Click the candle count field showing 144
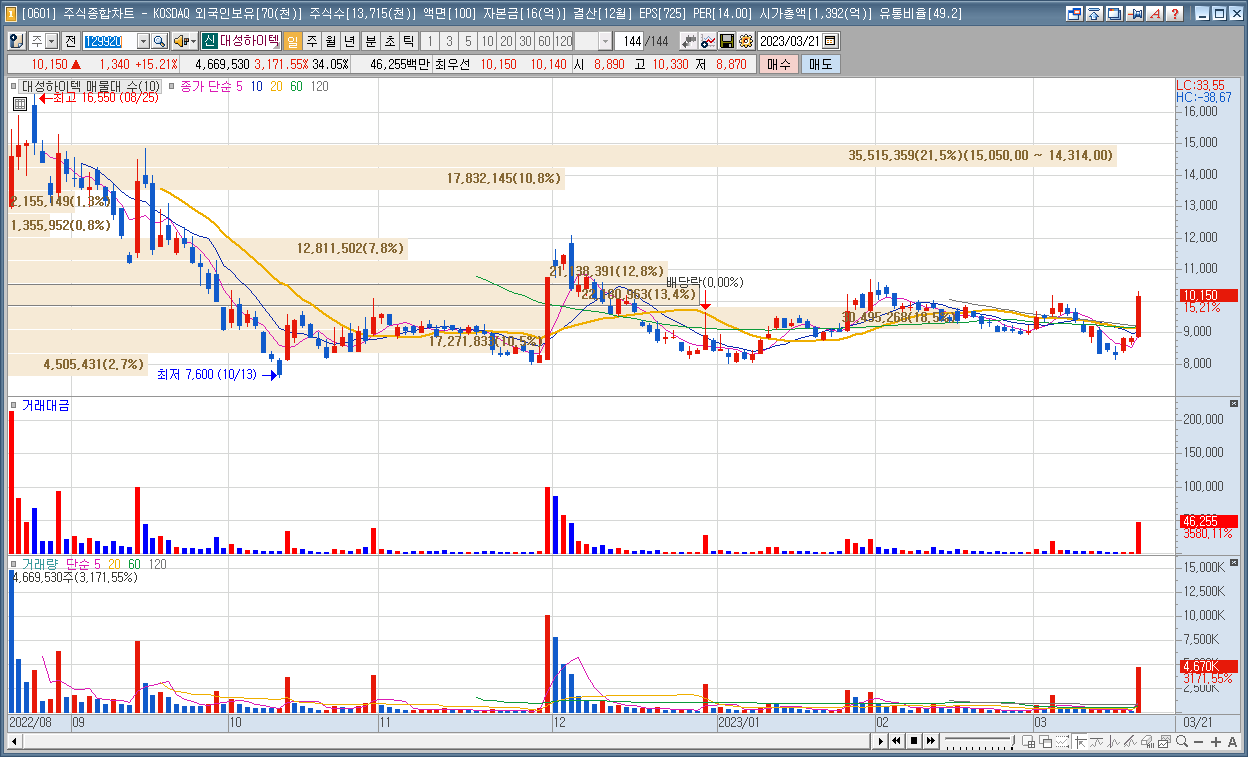This screenshot has width=1248, height=757. click(628, 41)
